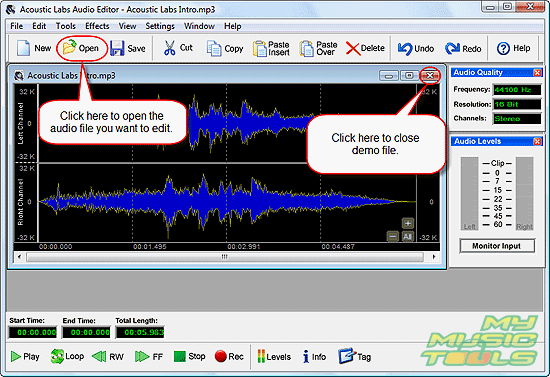The height and width of the screenshot is (377, 550).
Task: Click the Start Time field
Action: [33, 332]
